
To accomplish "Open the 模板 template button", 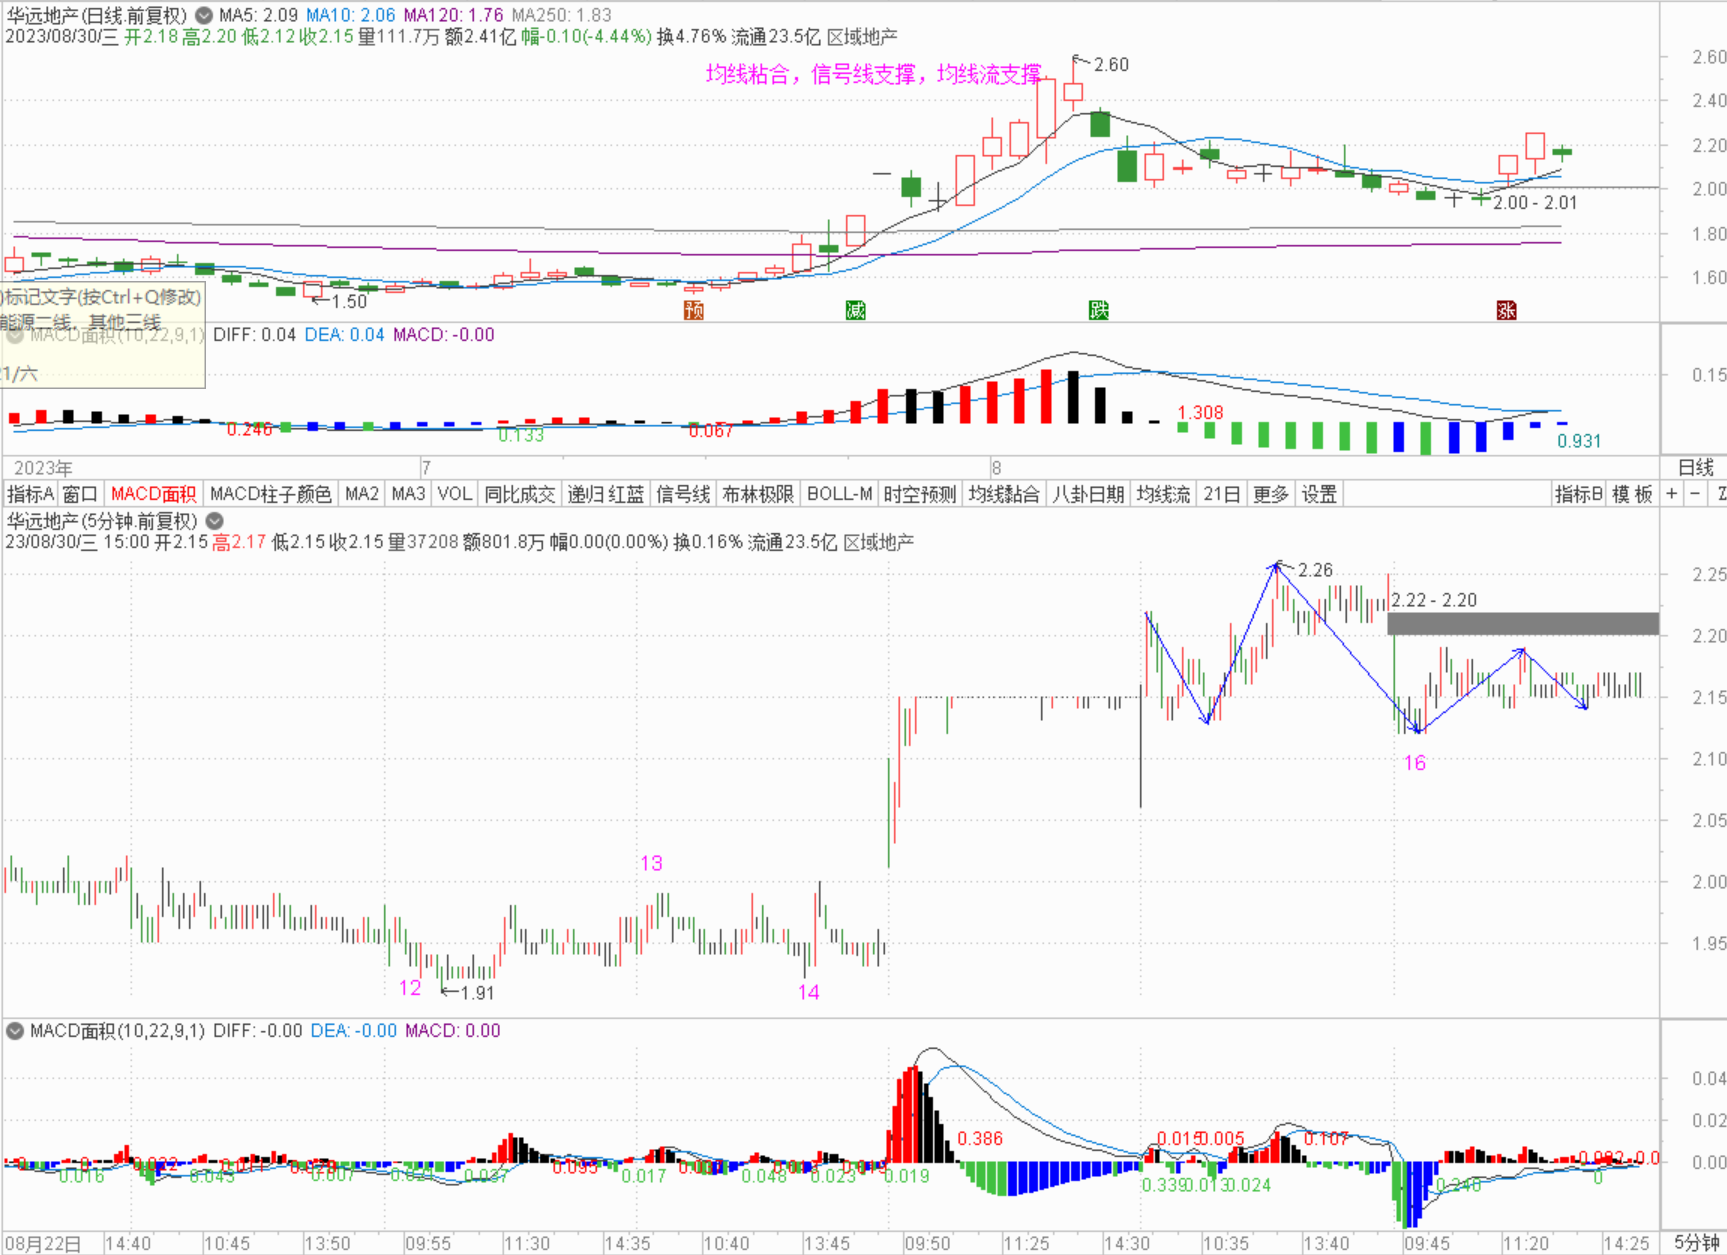I will tap(1632, 494).
